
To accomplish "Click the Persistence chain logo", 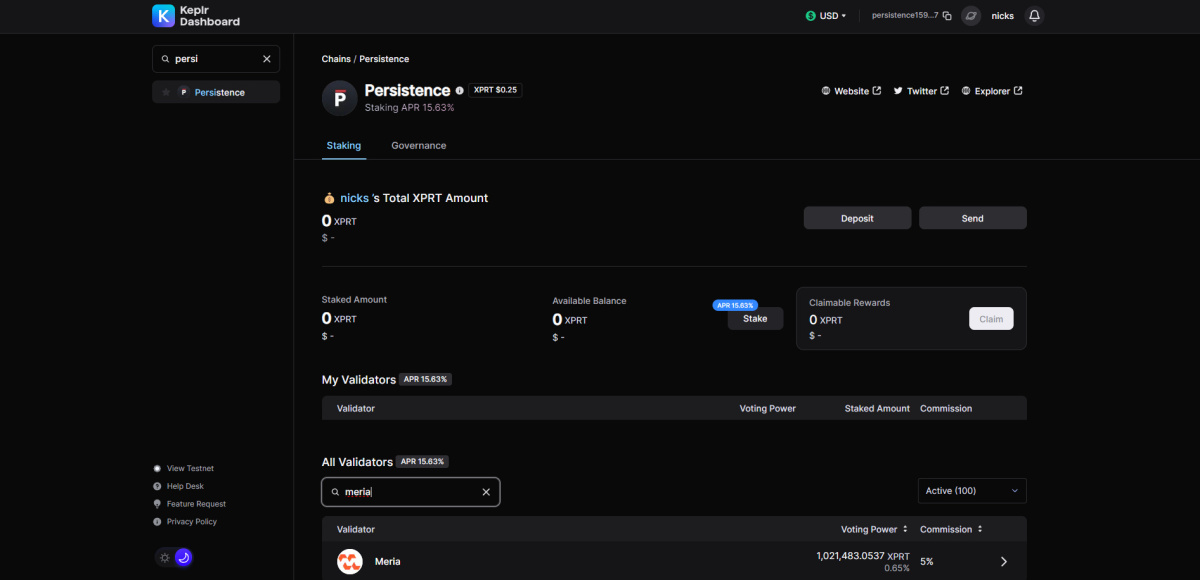I will point(340,98).
